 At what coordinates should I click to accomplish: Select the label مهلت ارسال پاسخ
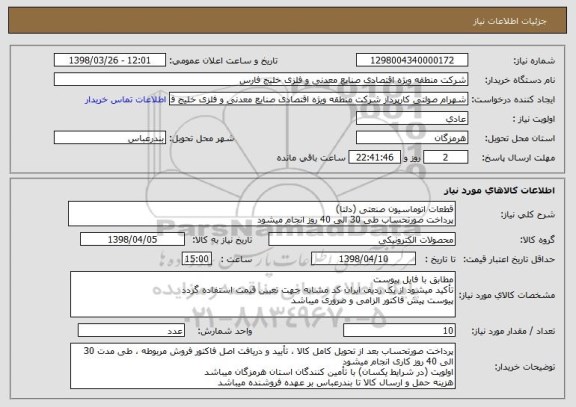(x=518, y=158)
